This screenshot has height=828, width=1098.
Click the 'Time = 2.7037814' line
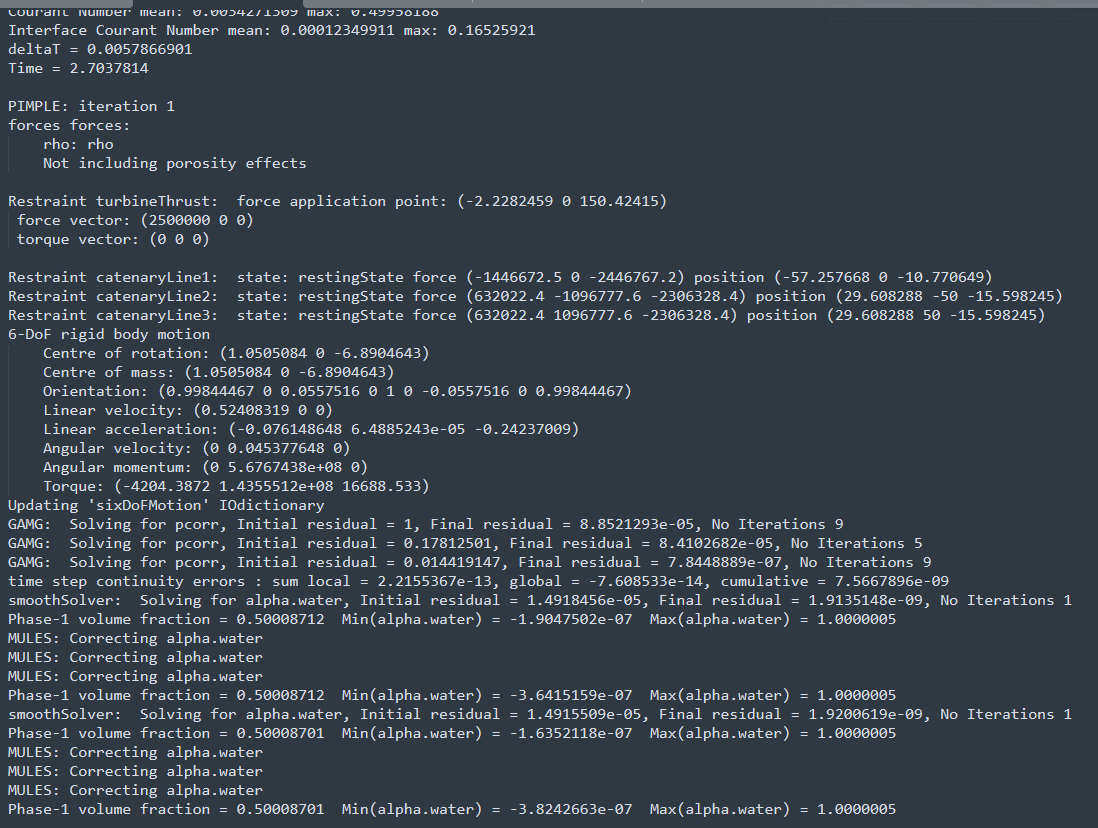click(x=79, y=68)
